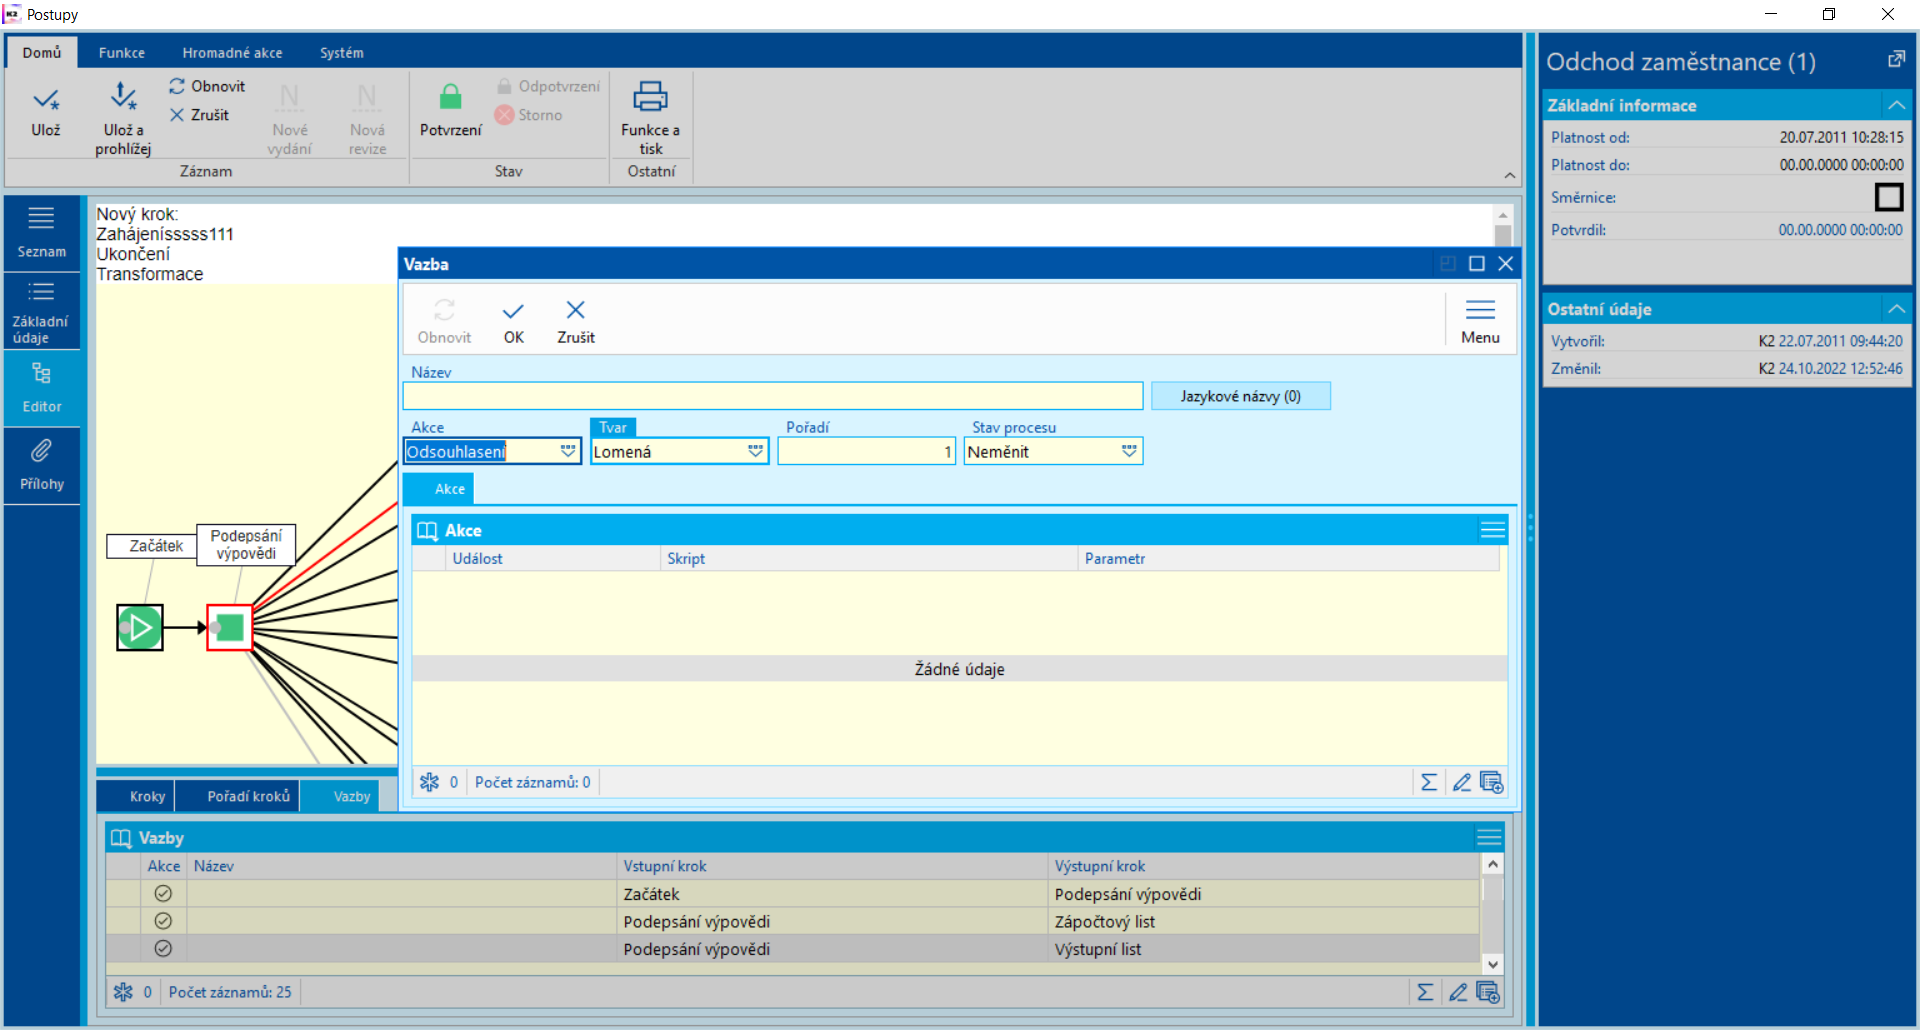Toggle Akce mark on Začátek row
Screen dimensions: 1920x1030
163,894
